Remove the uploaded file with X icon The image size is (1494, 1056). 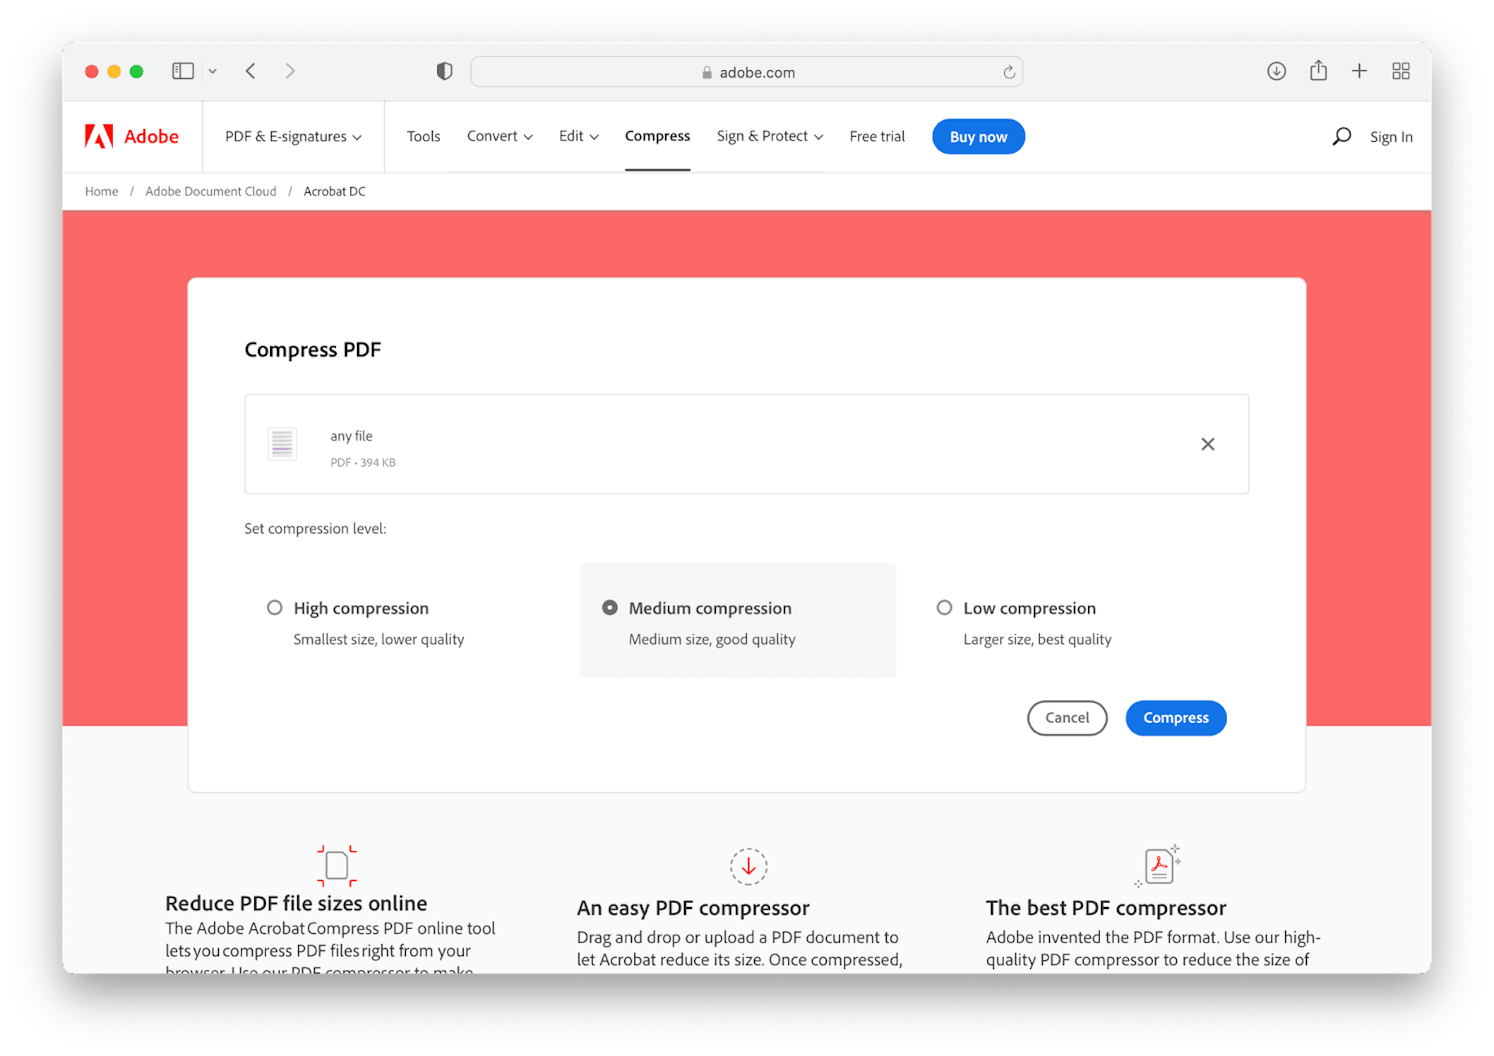tap(1207, 444)
